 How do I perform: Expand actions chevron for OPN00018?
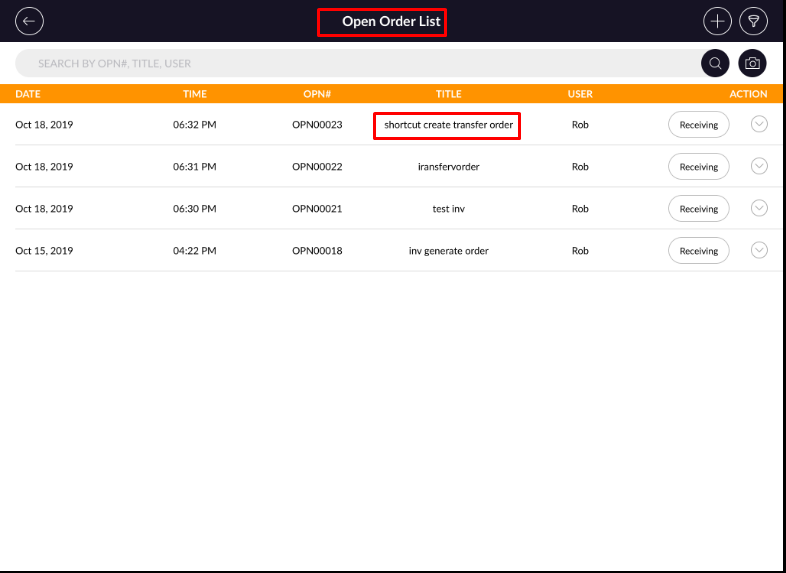pyautogui.click(x=759, y=250)
